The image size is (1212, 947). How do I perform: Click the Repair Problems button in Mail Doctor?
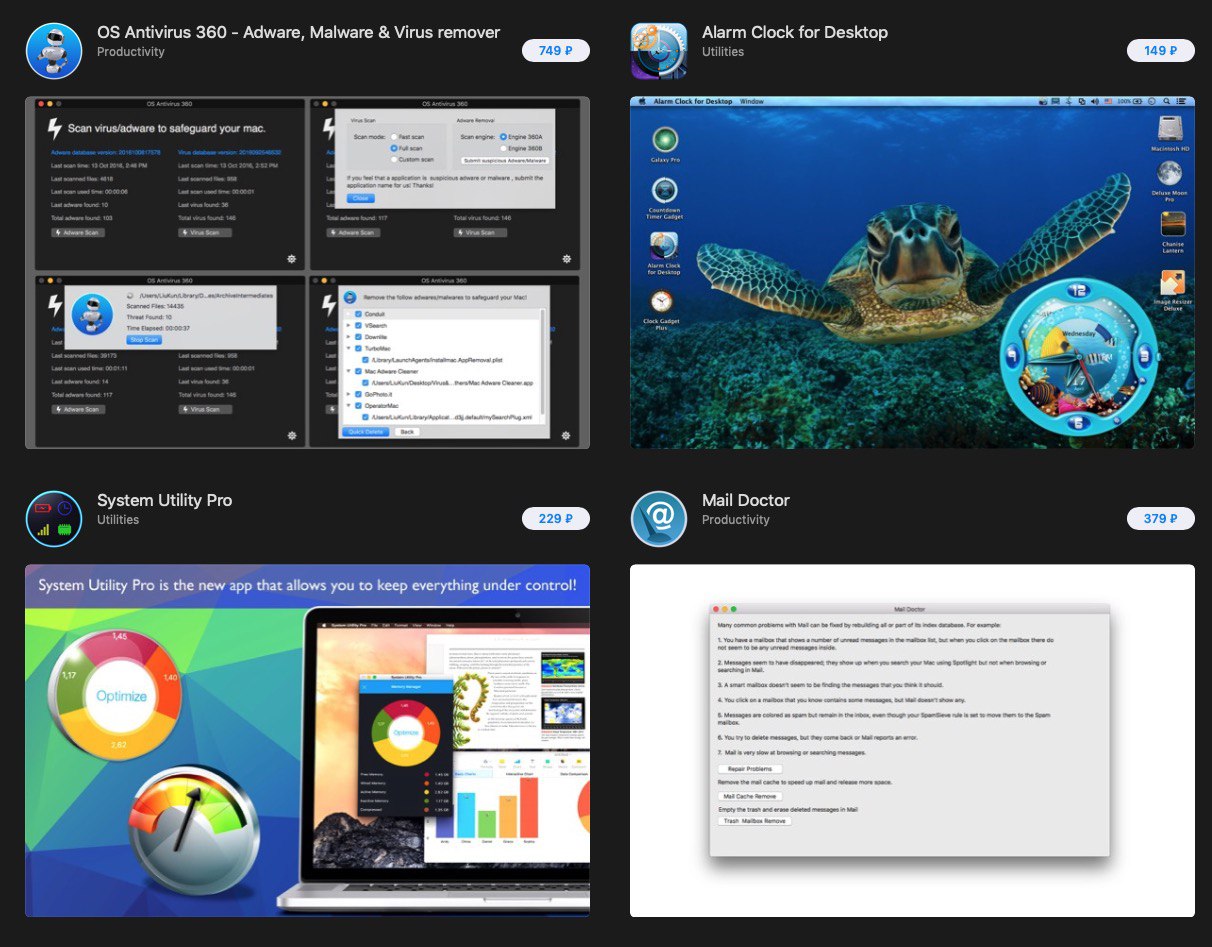click(x=750, y=768)
